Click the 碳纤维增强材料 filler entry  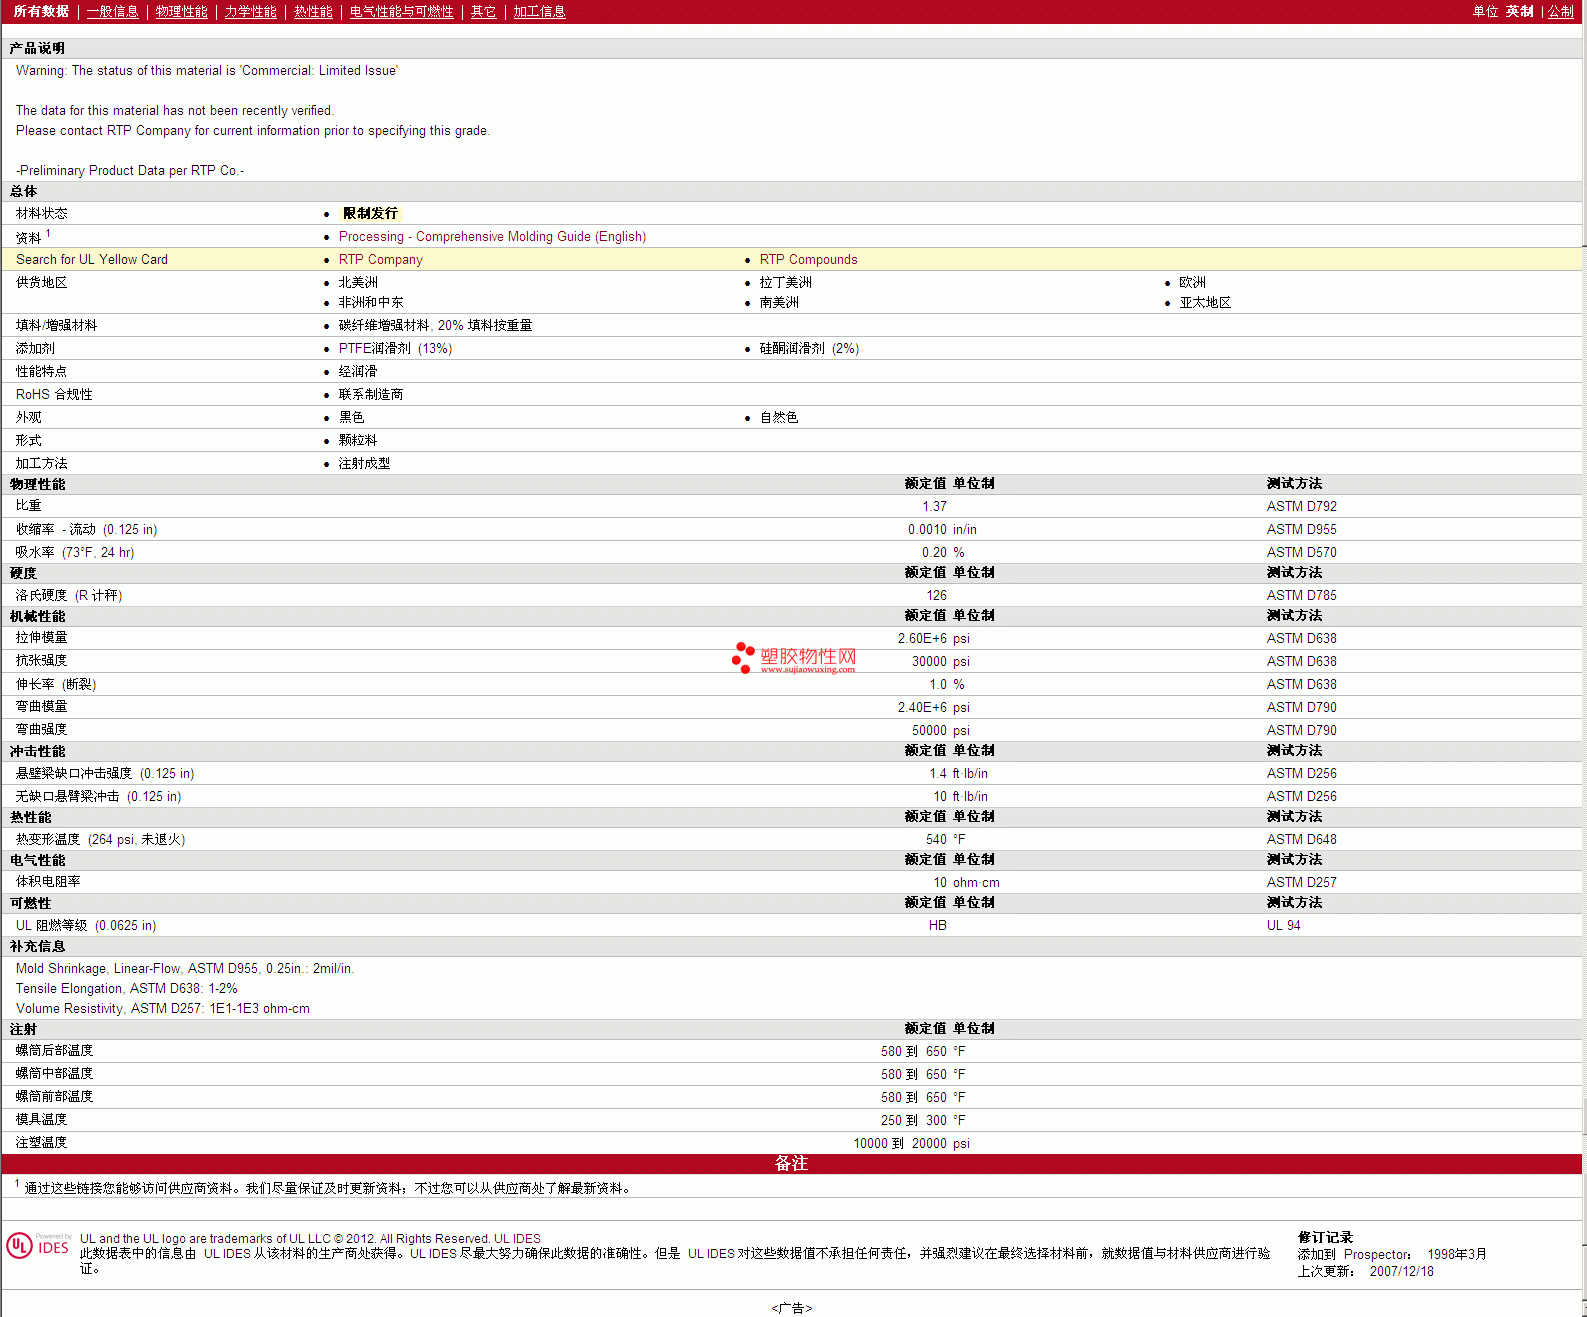[x=435, y=326]
